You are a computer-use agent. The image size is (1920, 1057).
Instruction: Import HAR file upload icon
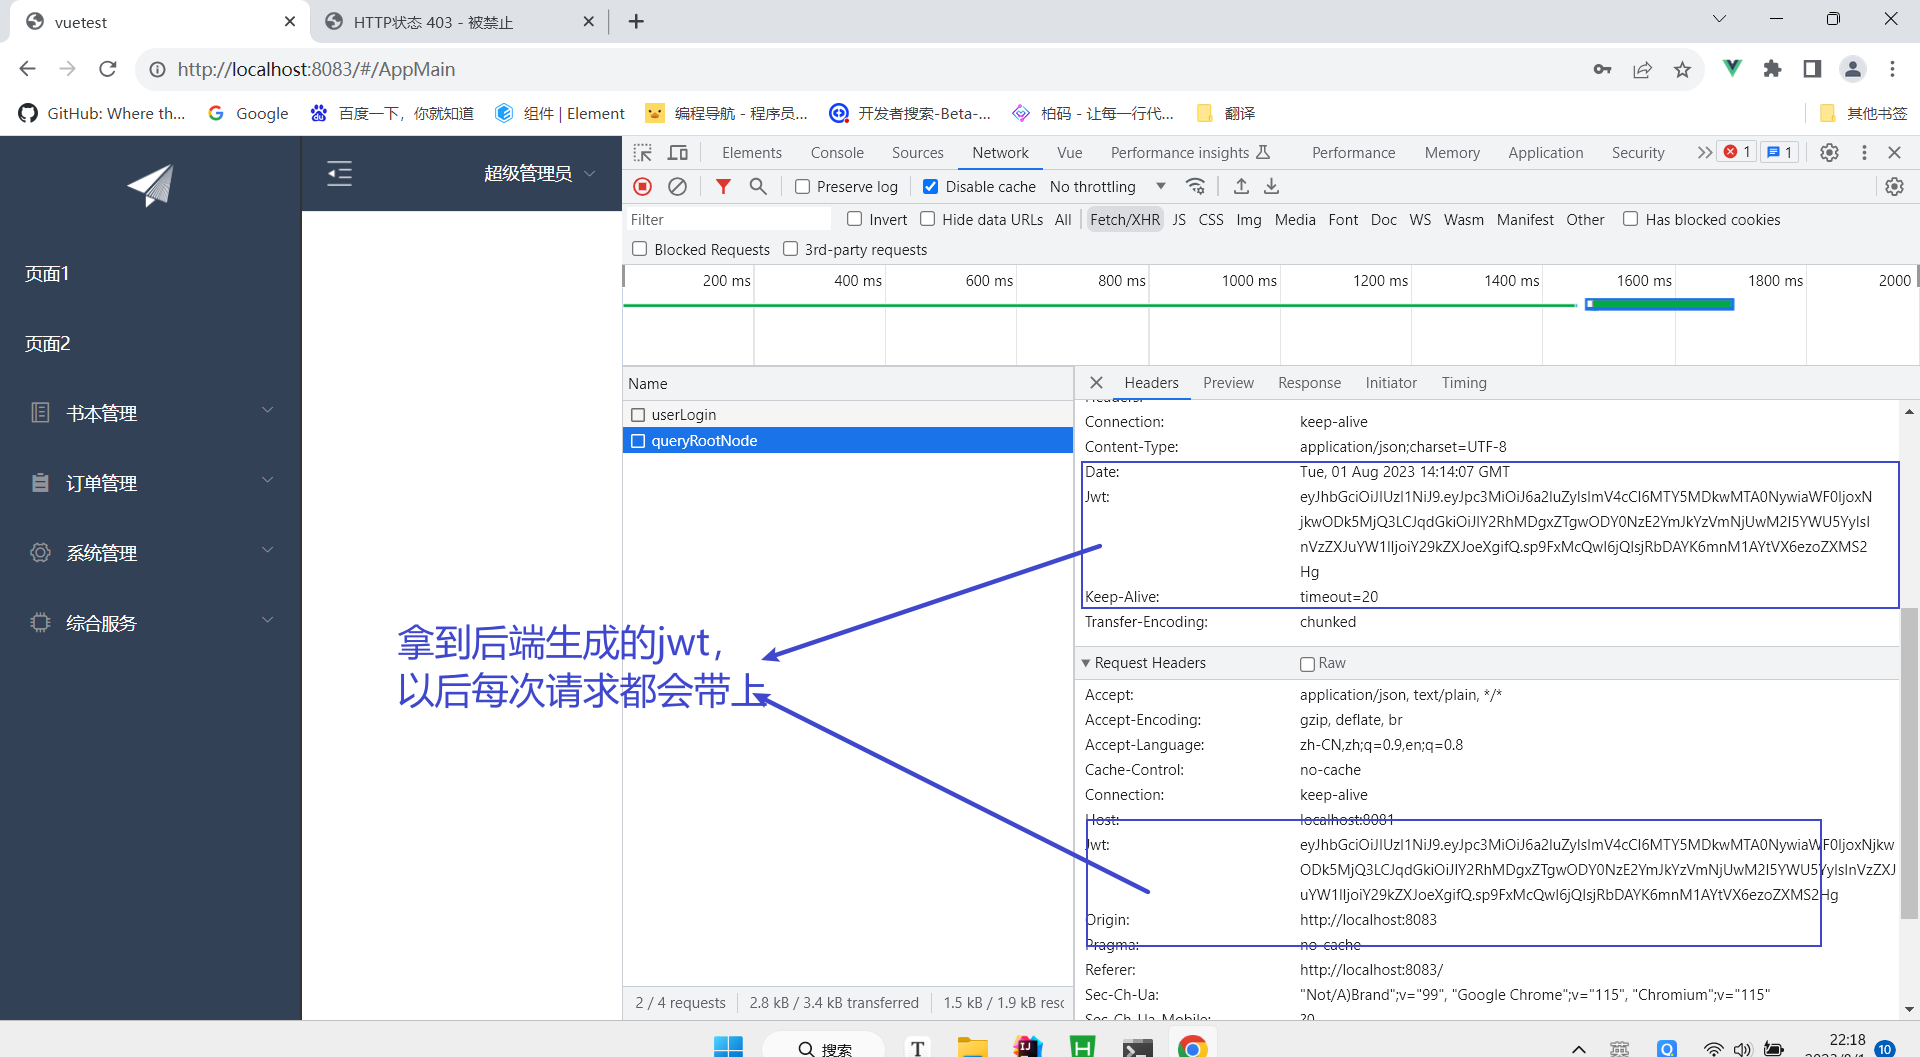click(x=1241, y=187)
